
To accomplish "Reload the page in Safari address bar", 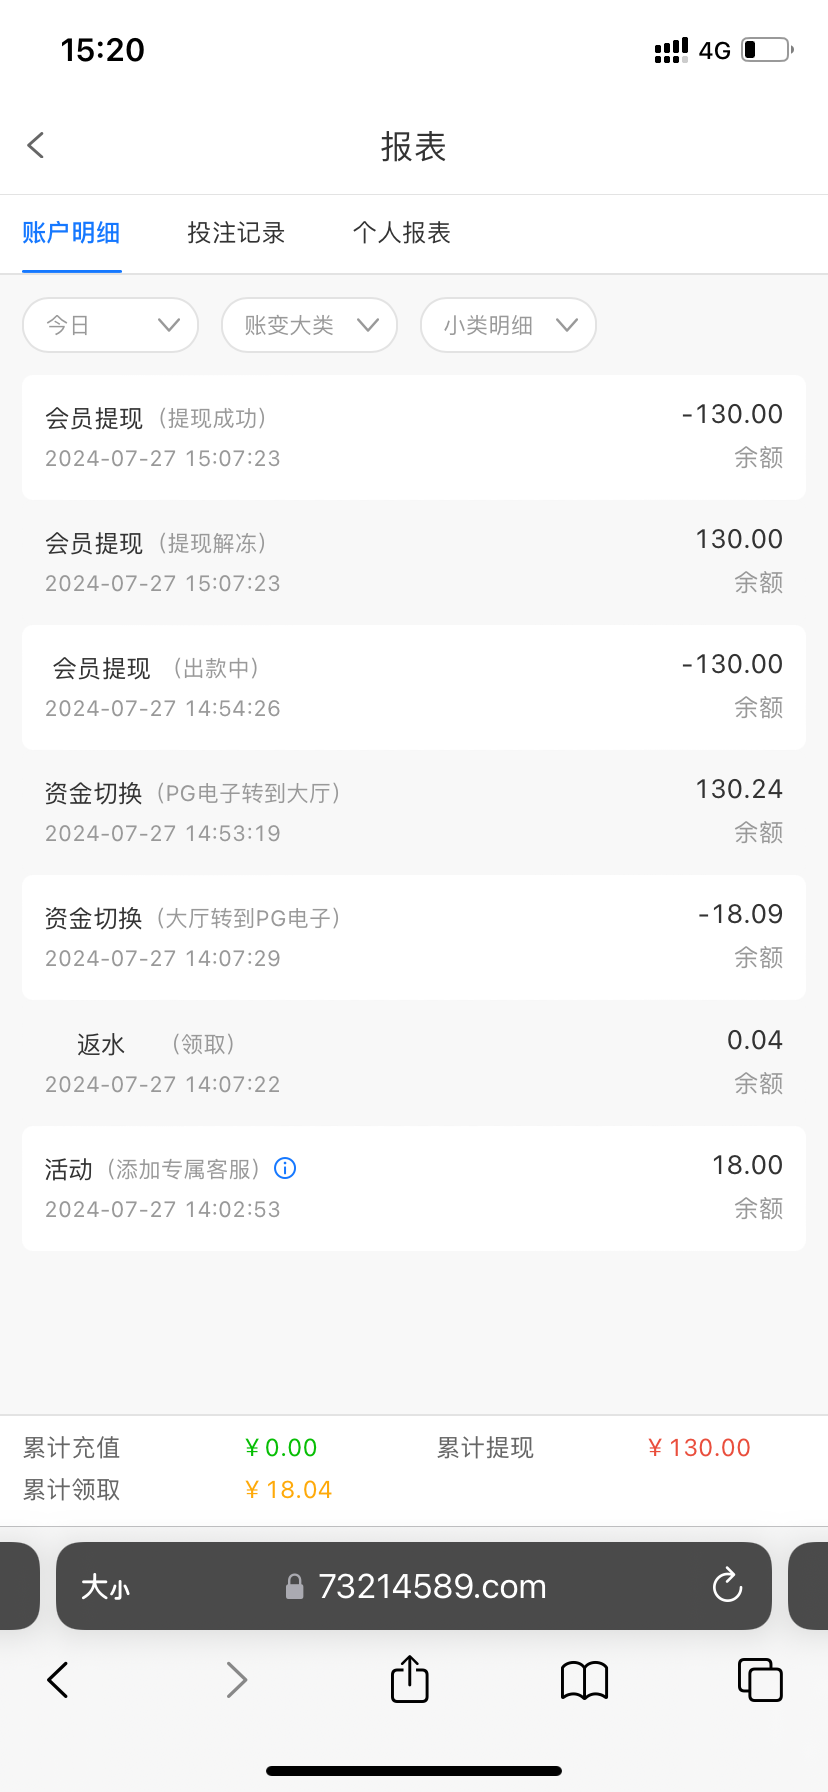I will click(727, 1586).
